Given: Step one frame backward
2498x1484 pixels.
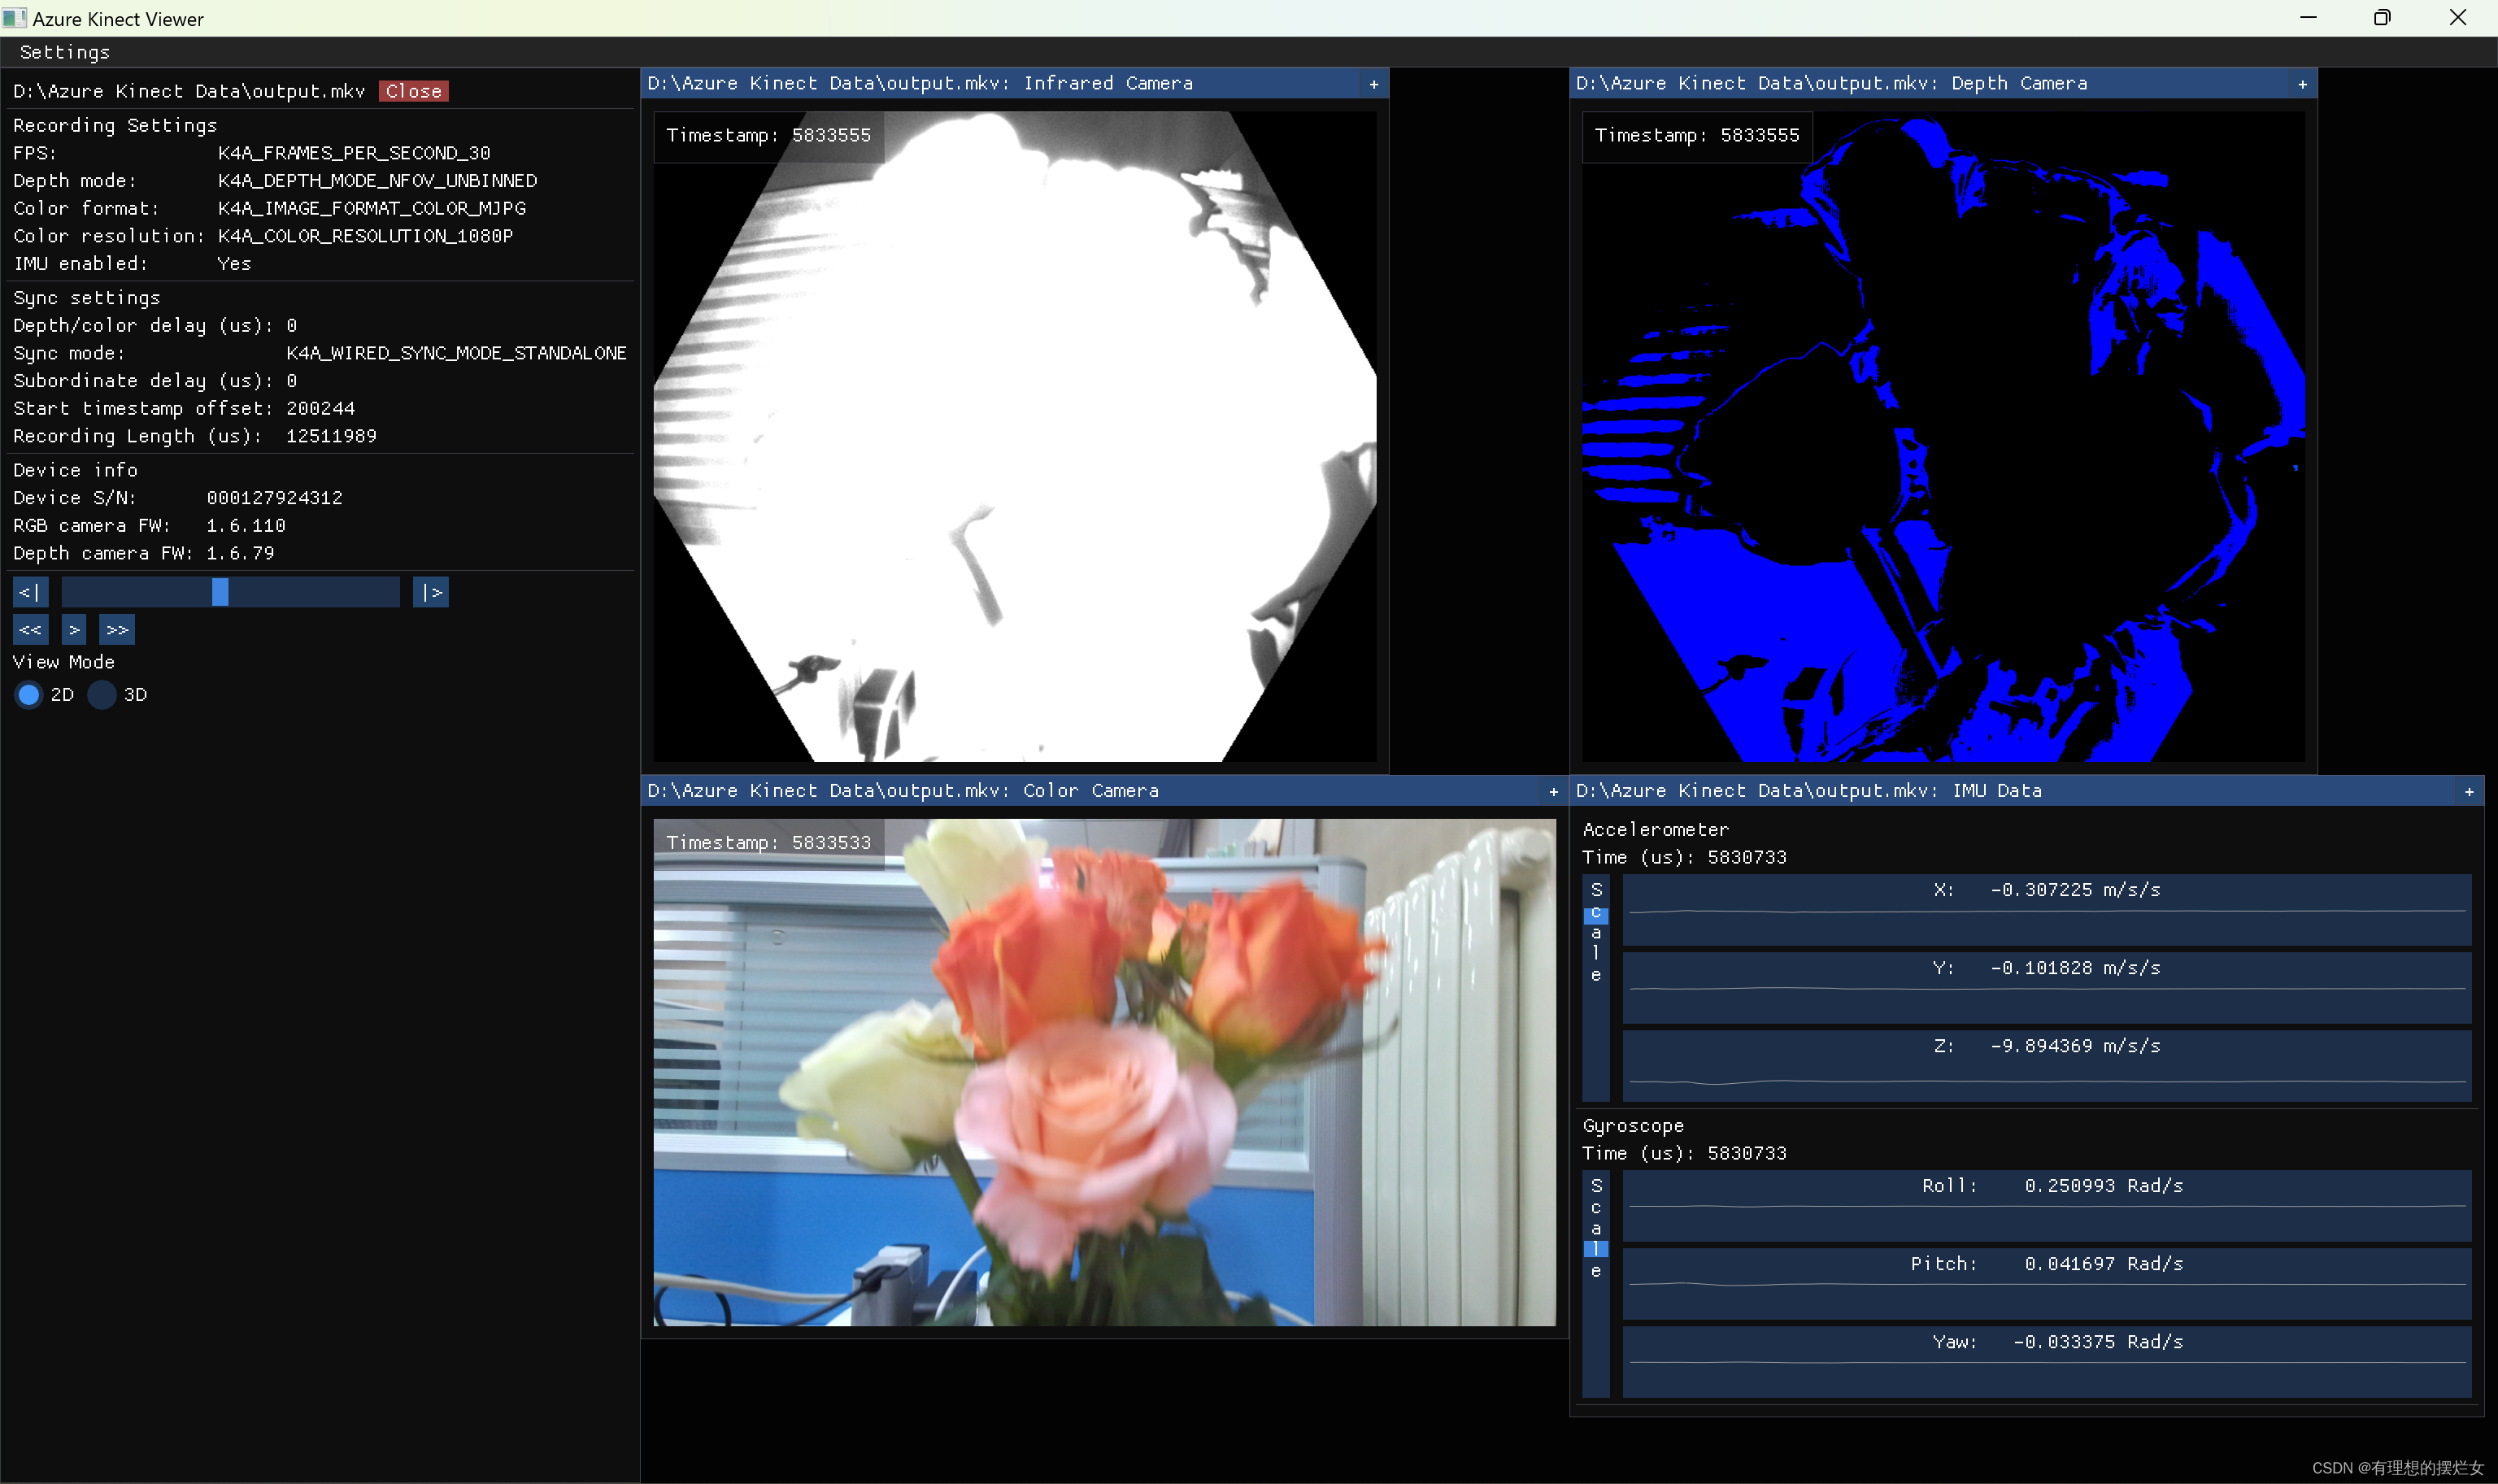Looking at the screenshot, I should click(30, 630).
